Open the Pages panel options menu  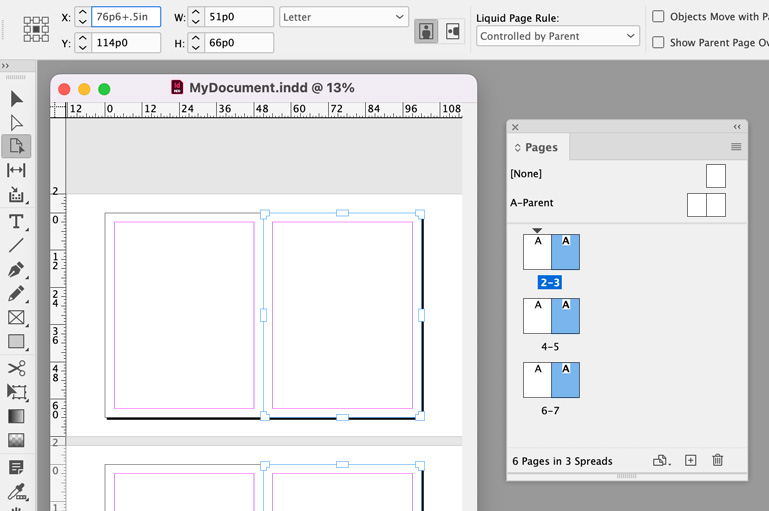coord(736,147)
